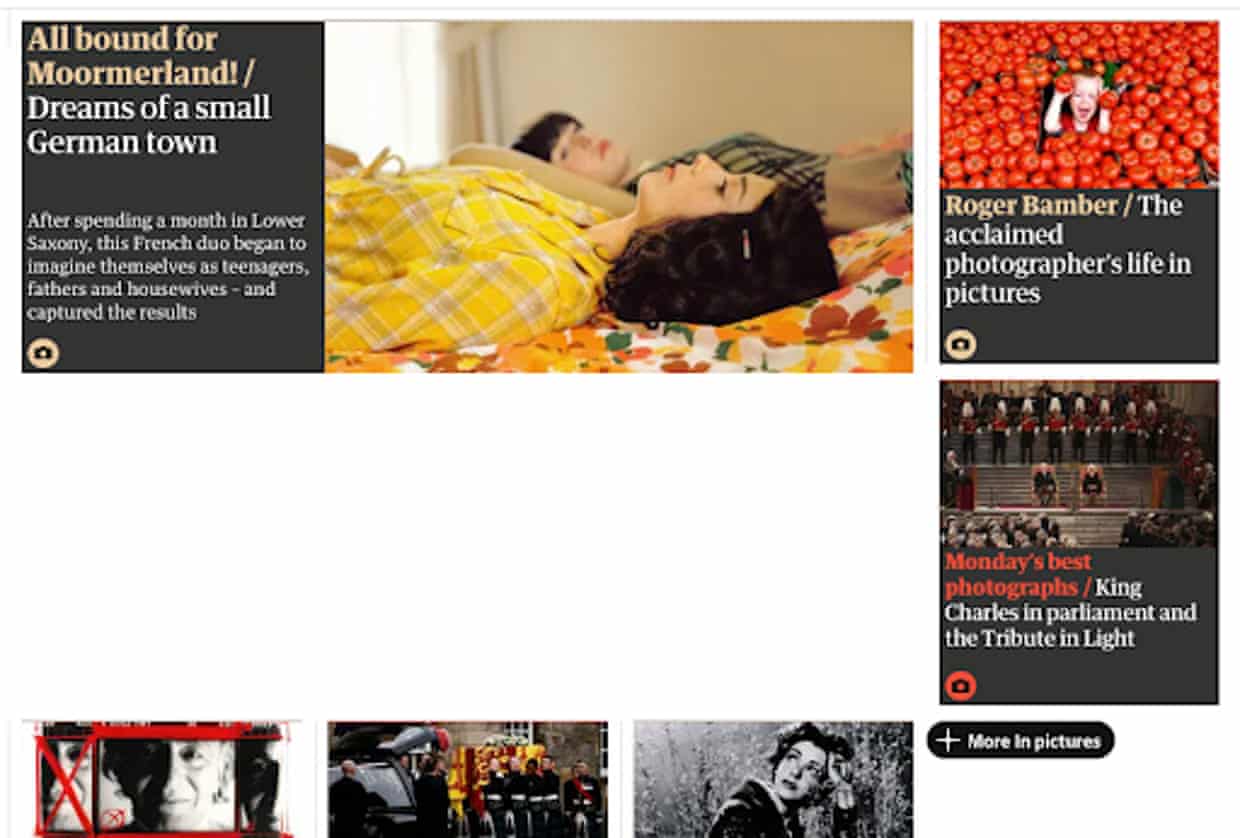Open parliament hall ceremony photo thumbnail
The width and height of the screenshot is (1240, 838).
(x=1079, y=464)
